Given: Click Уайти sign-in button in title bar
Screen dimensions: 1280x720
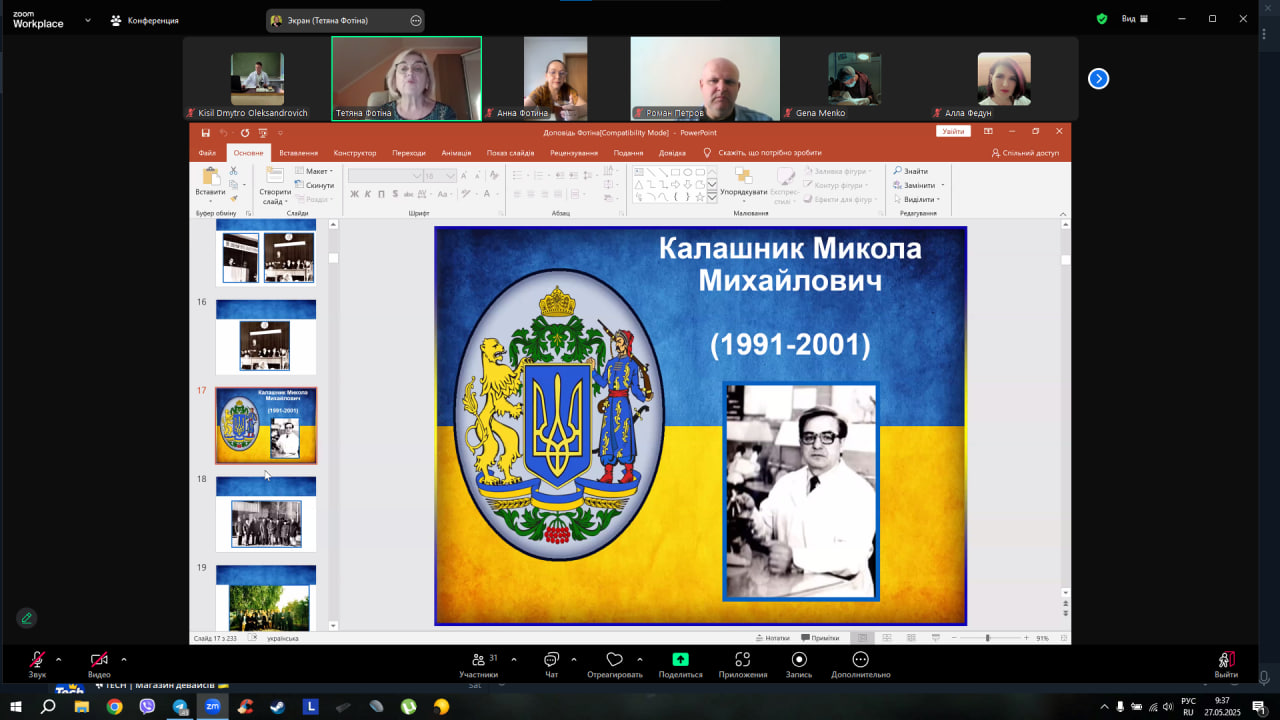Looking at the screenshot, I should pyautogui.click(x=953, y=132).
